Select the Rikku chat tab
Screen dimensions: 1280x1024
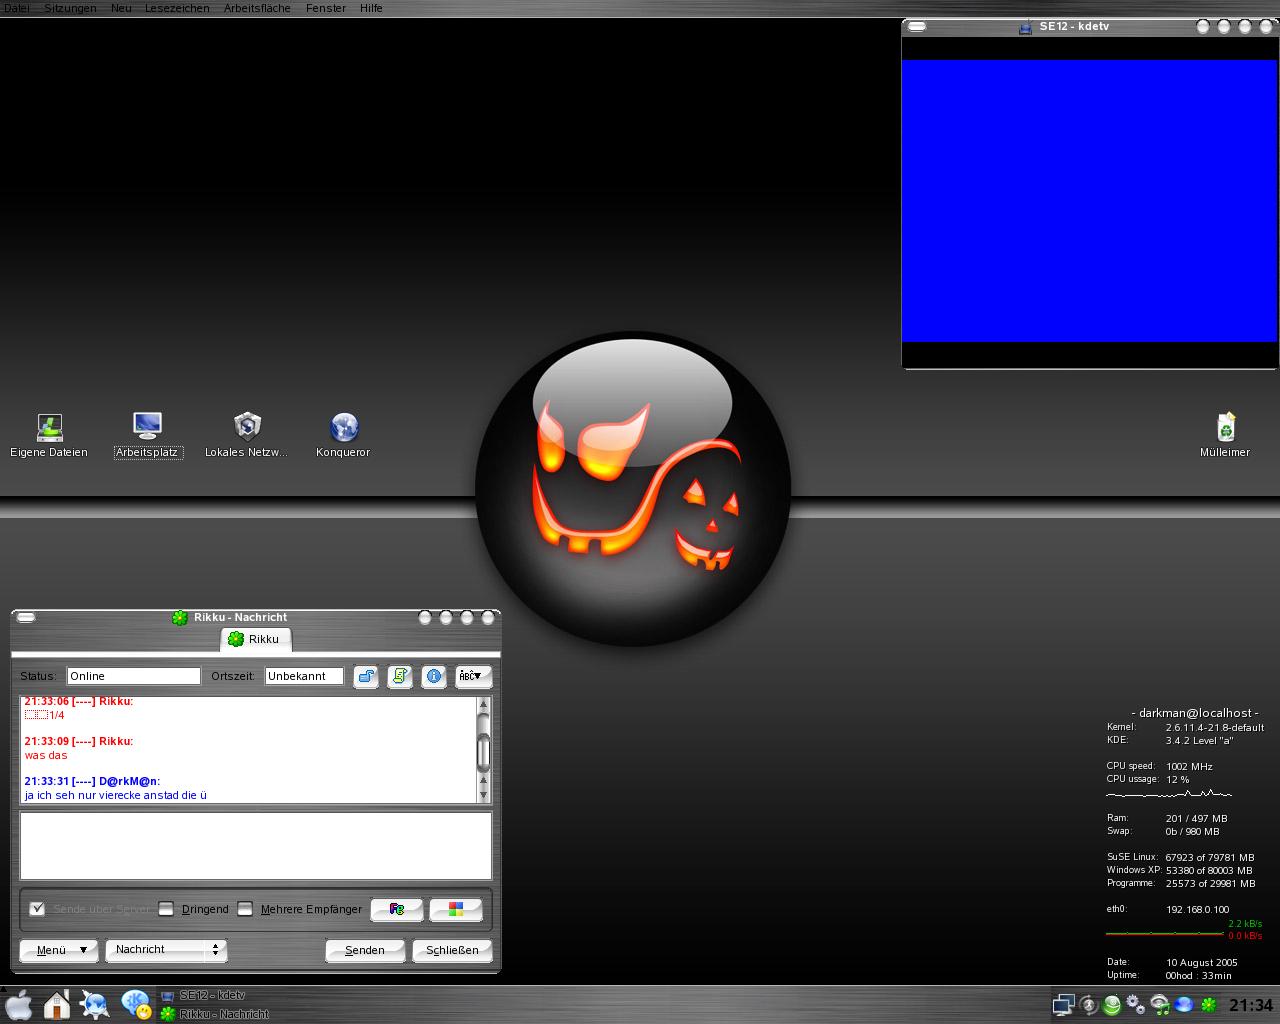pyautogui.click(x=255, y=639)
